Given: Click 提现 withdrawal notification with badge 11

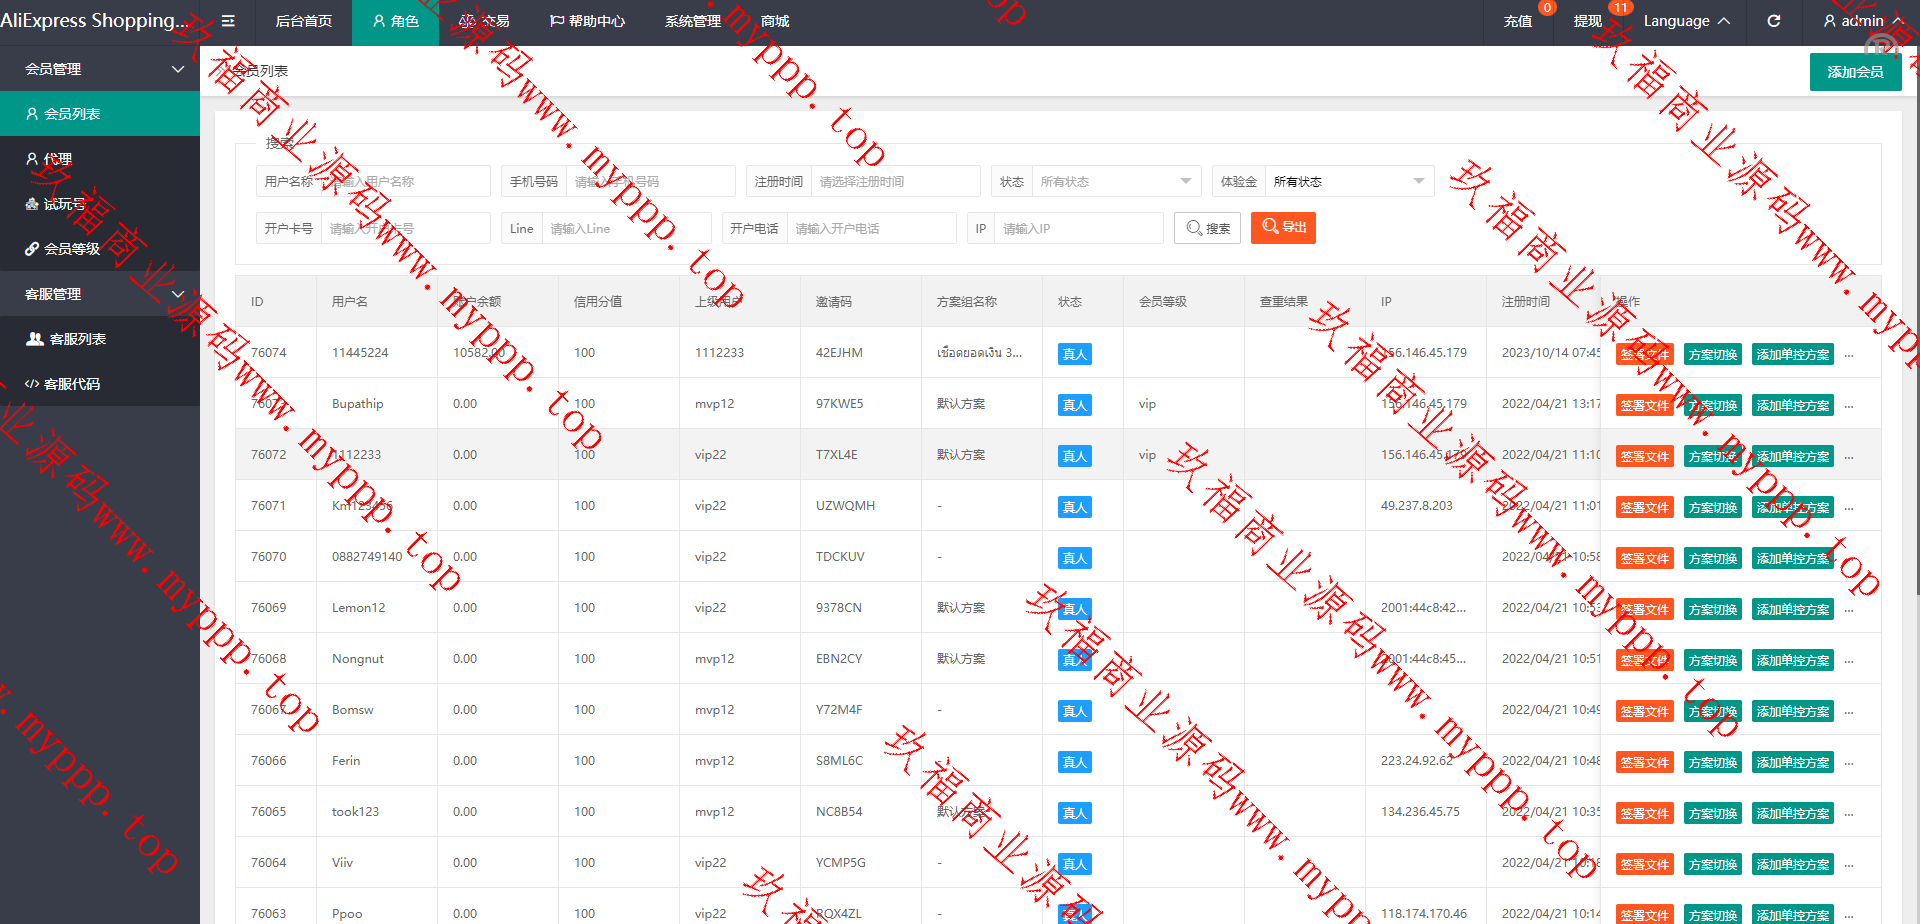Looking at the screenshot, I should [1587, 21].
